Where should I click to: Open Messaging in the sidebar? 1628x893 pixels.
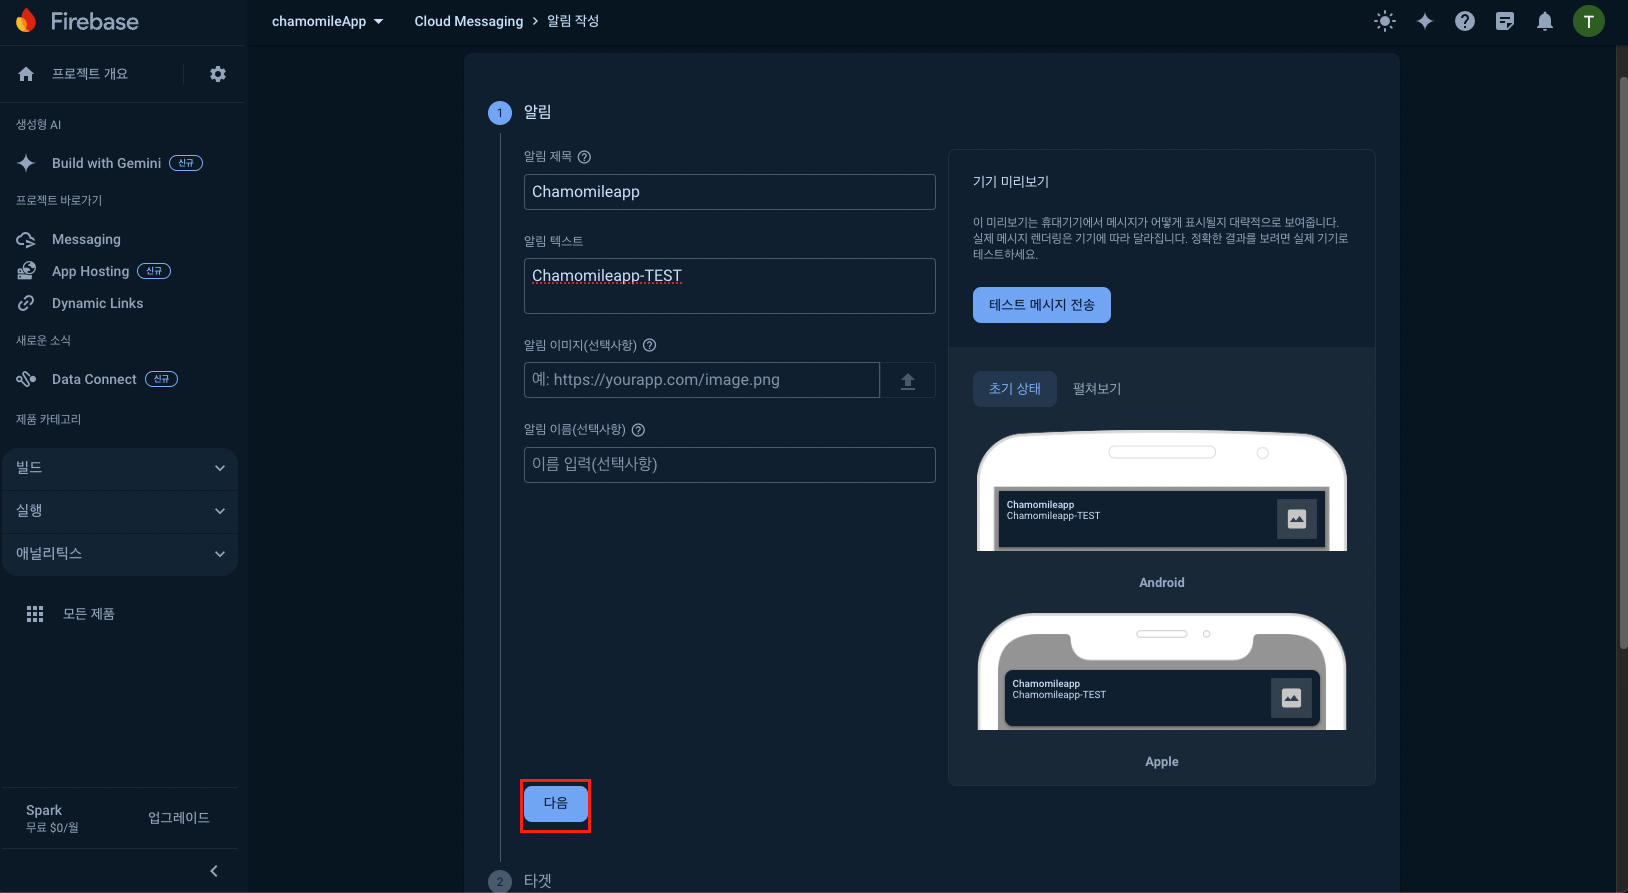pos(86,240)
